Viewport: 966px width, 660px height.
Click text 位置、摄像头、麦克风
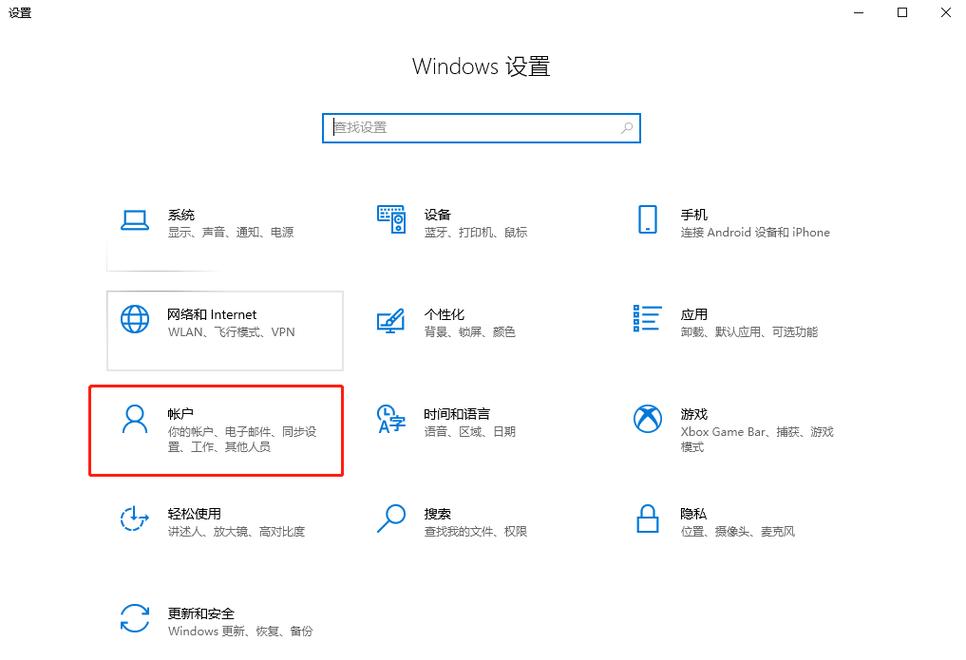(738, 531)
